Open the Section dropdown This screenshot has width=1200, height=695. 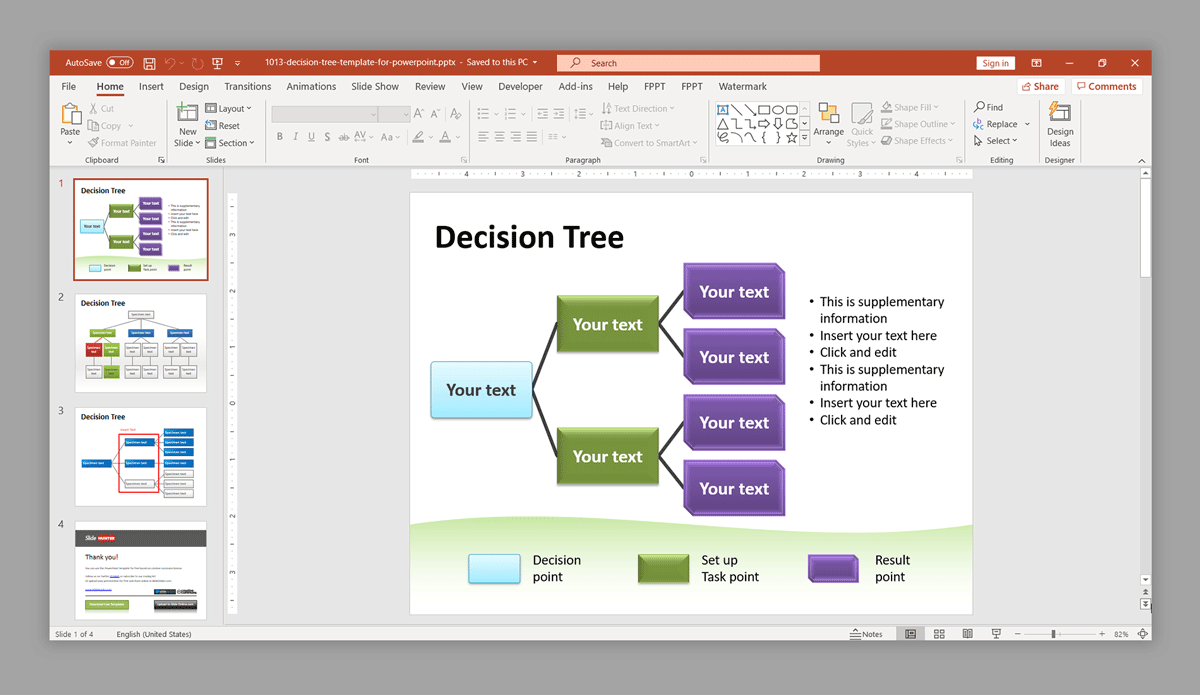(x=230, y=143)
